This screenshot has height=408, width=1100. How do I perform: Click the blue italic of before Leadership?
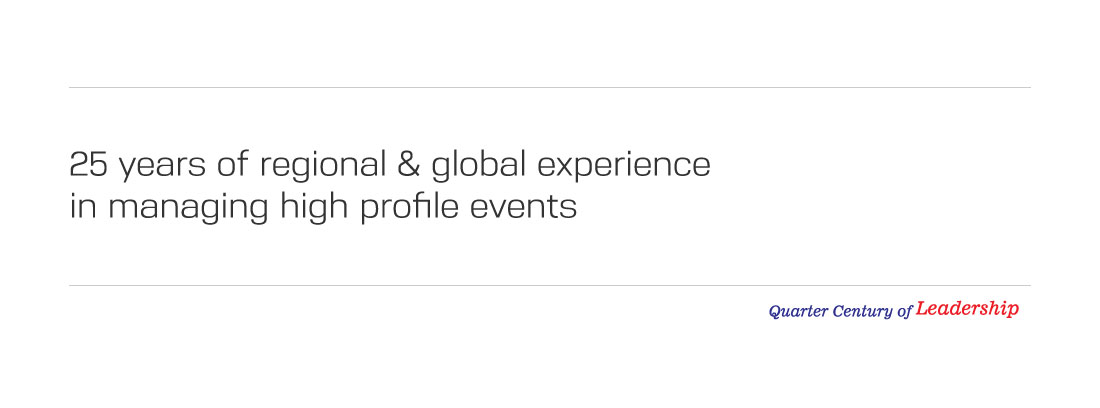click(904, 312)
